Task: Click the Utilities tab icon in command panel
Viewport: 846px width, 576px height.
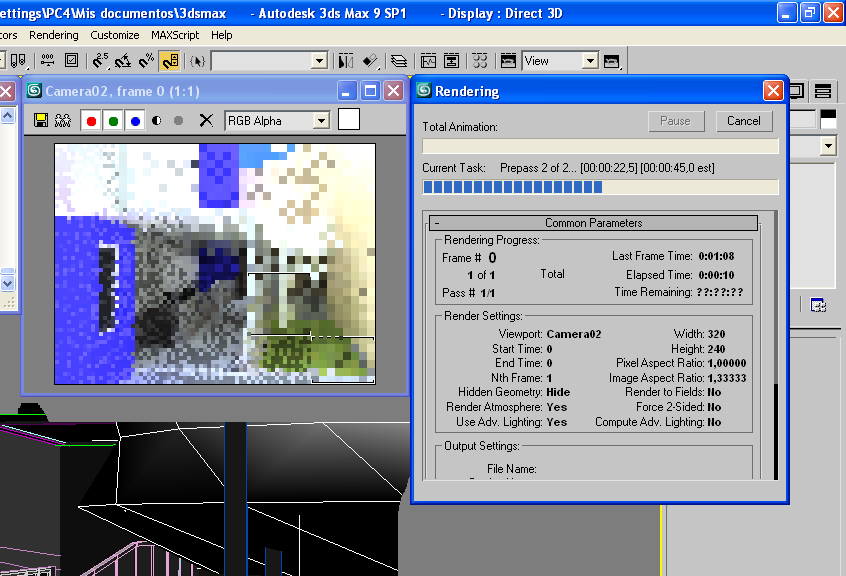Action: (822, 91)
